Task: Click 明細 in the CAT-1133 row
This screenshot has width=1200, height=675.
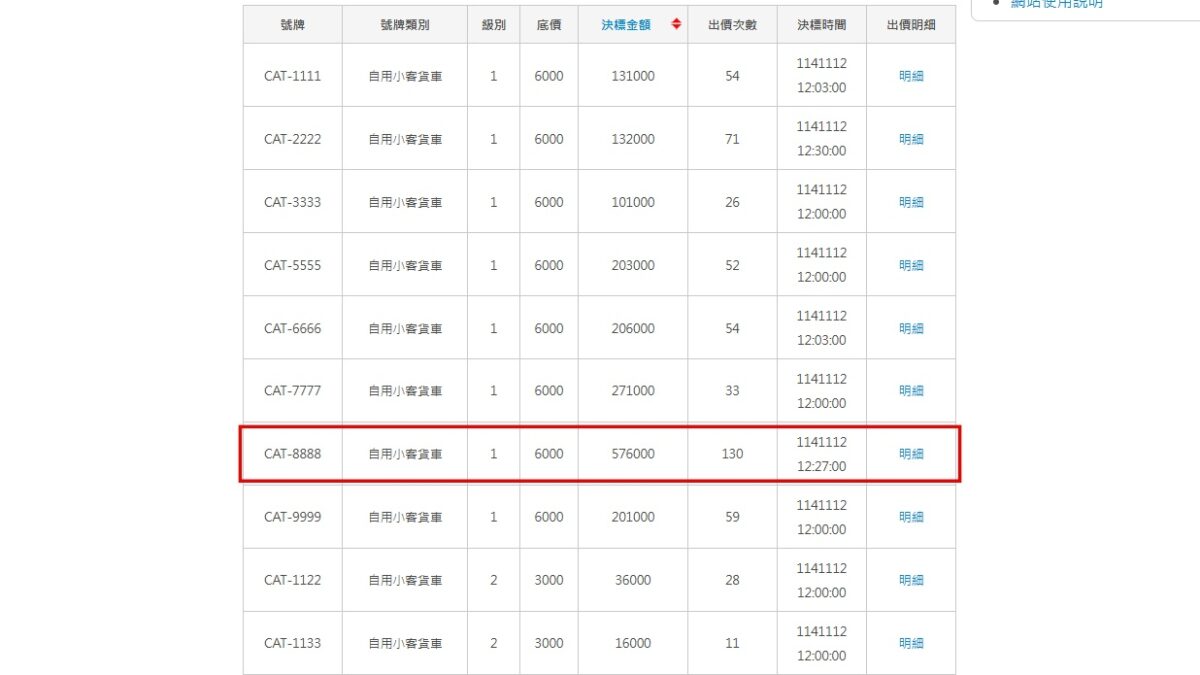Action: (911, 643)
